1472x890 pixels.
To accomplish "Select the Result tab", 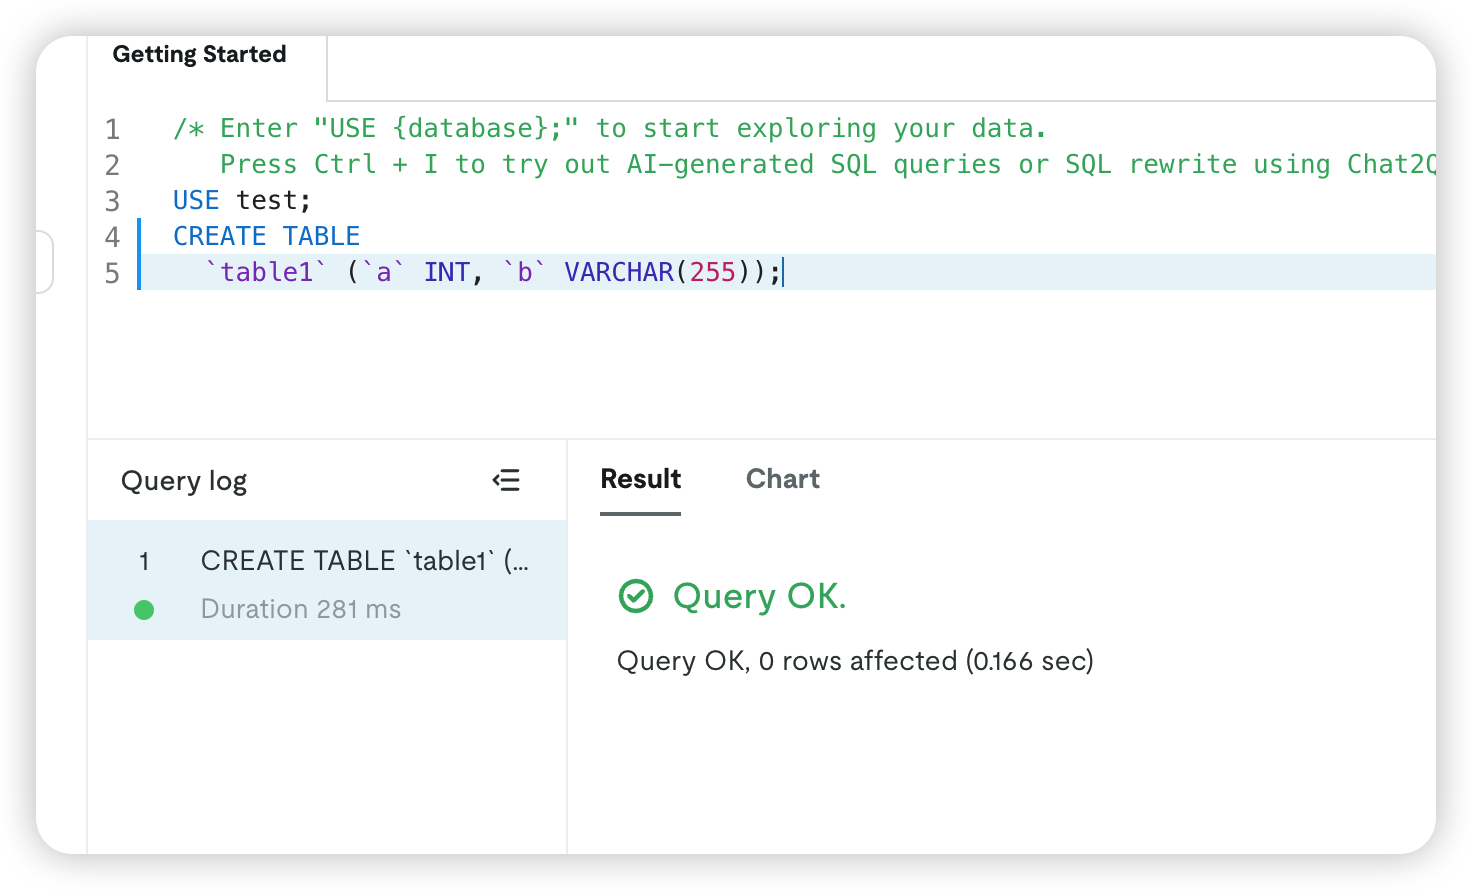I will point(640,479).
